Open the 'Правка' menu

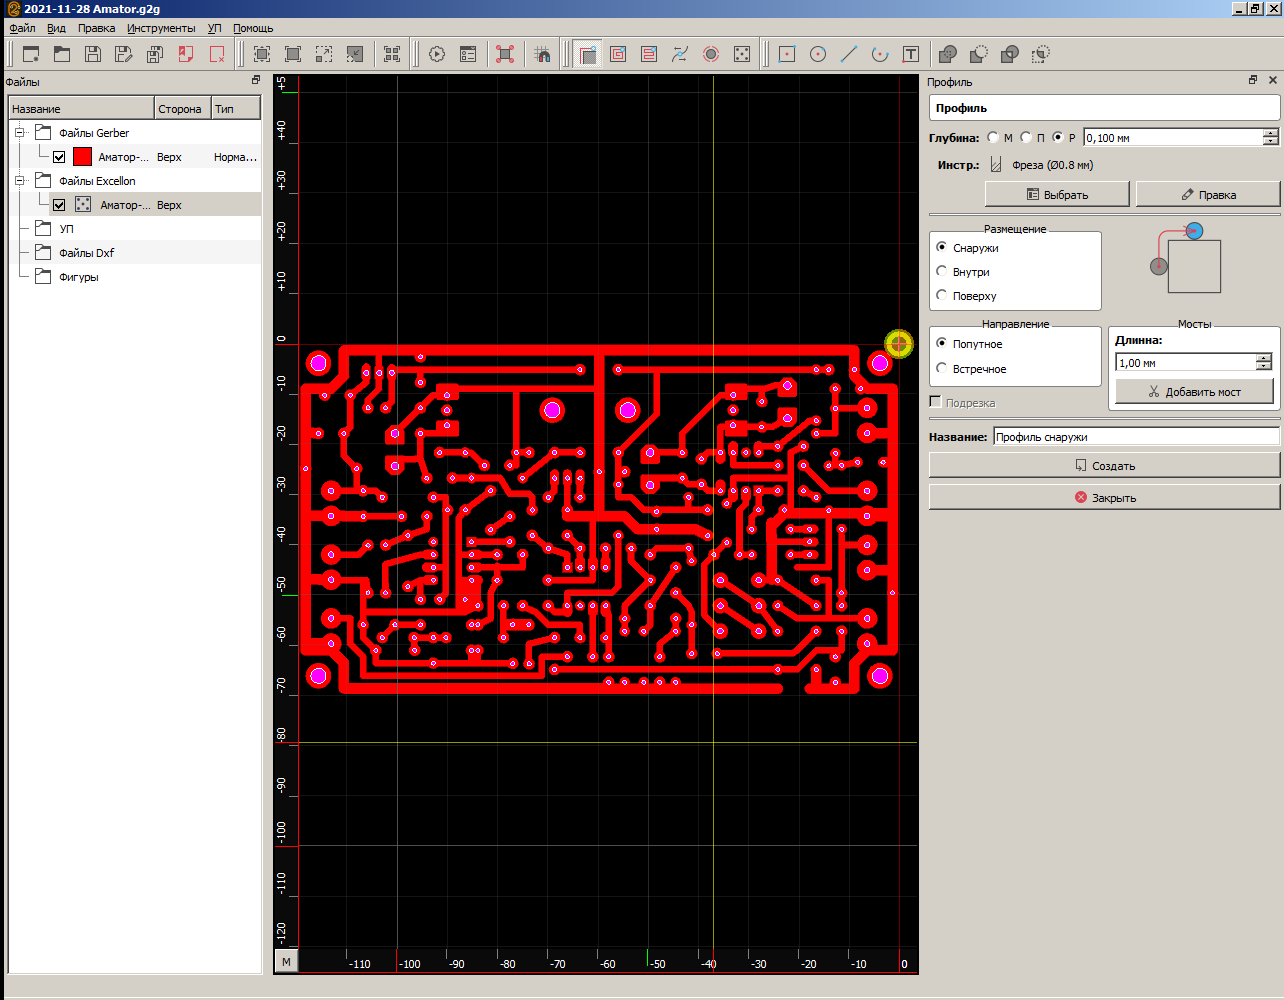[96, 28]
